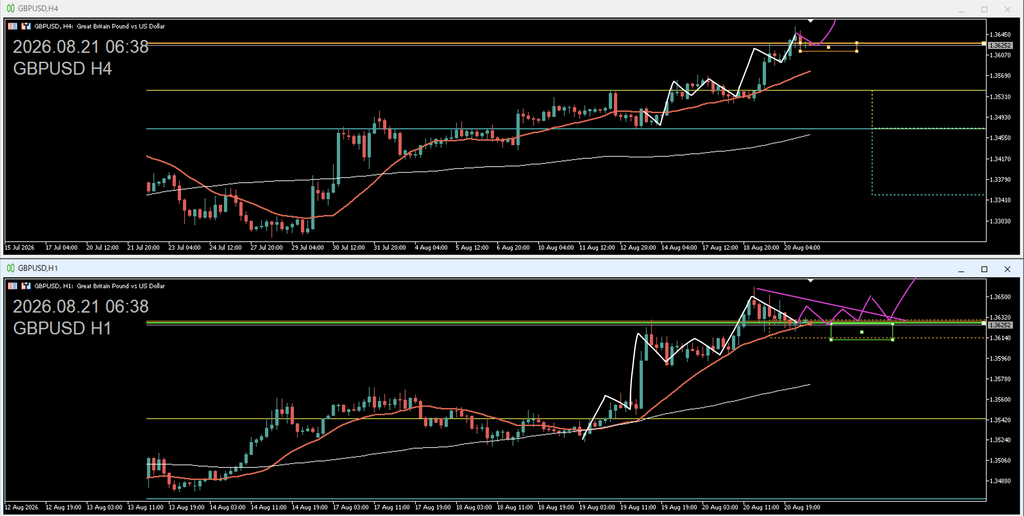Image resolution: width=1024 pixels, height=516 pixels.
Task: Click the candlestick icon in GBPUSD,H4 title bar
Action: pos(10,8)
